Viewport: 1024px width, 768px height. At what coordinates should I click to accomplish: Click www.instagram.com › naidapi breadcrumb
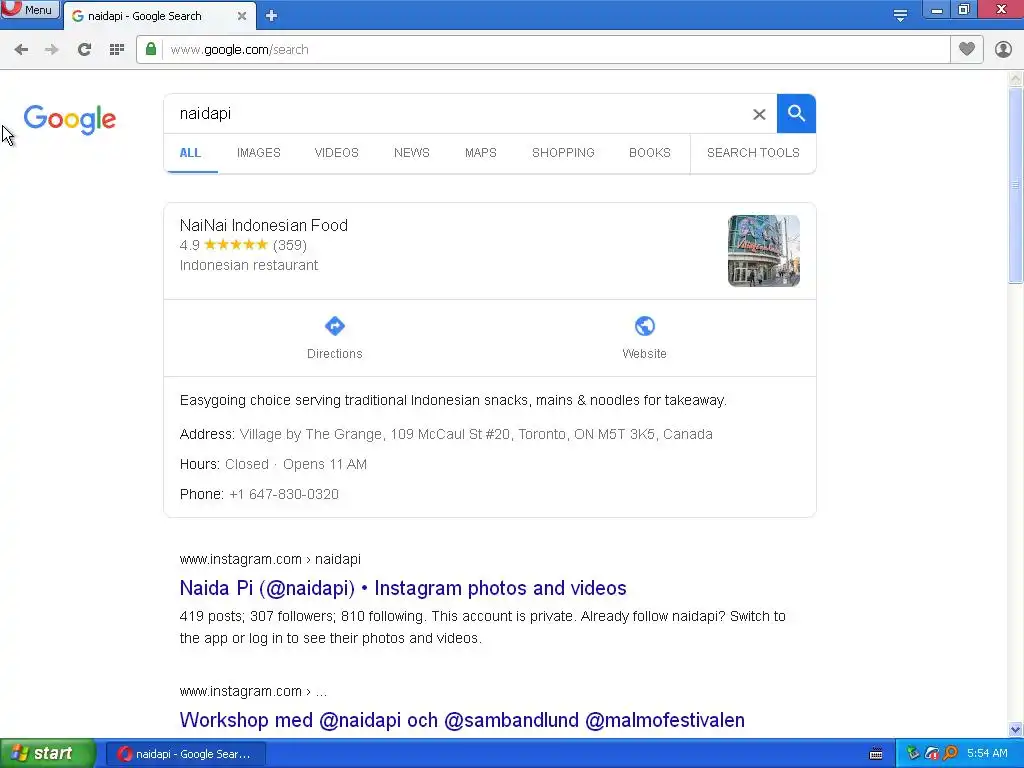pos(270,560)
